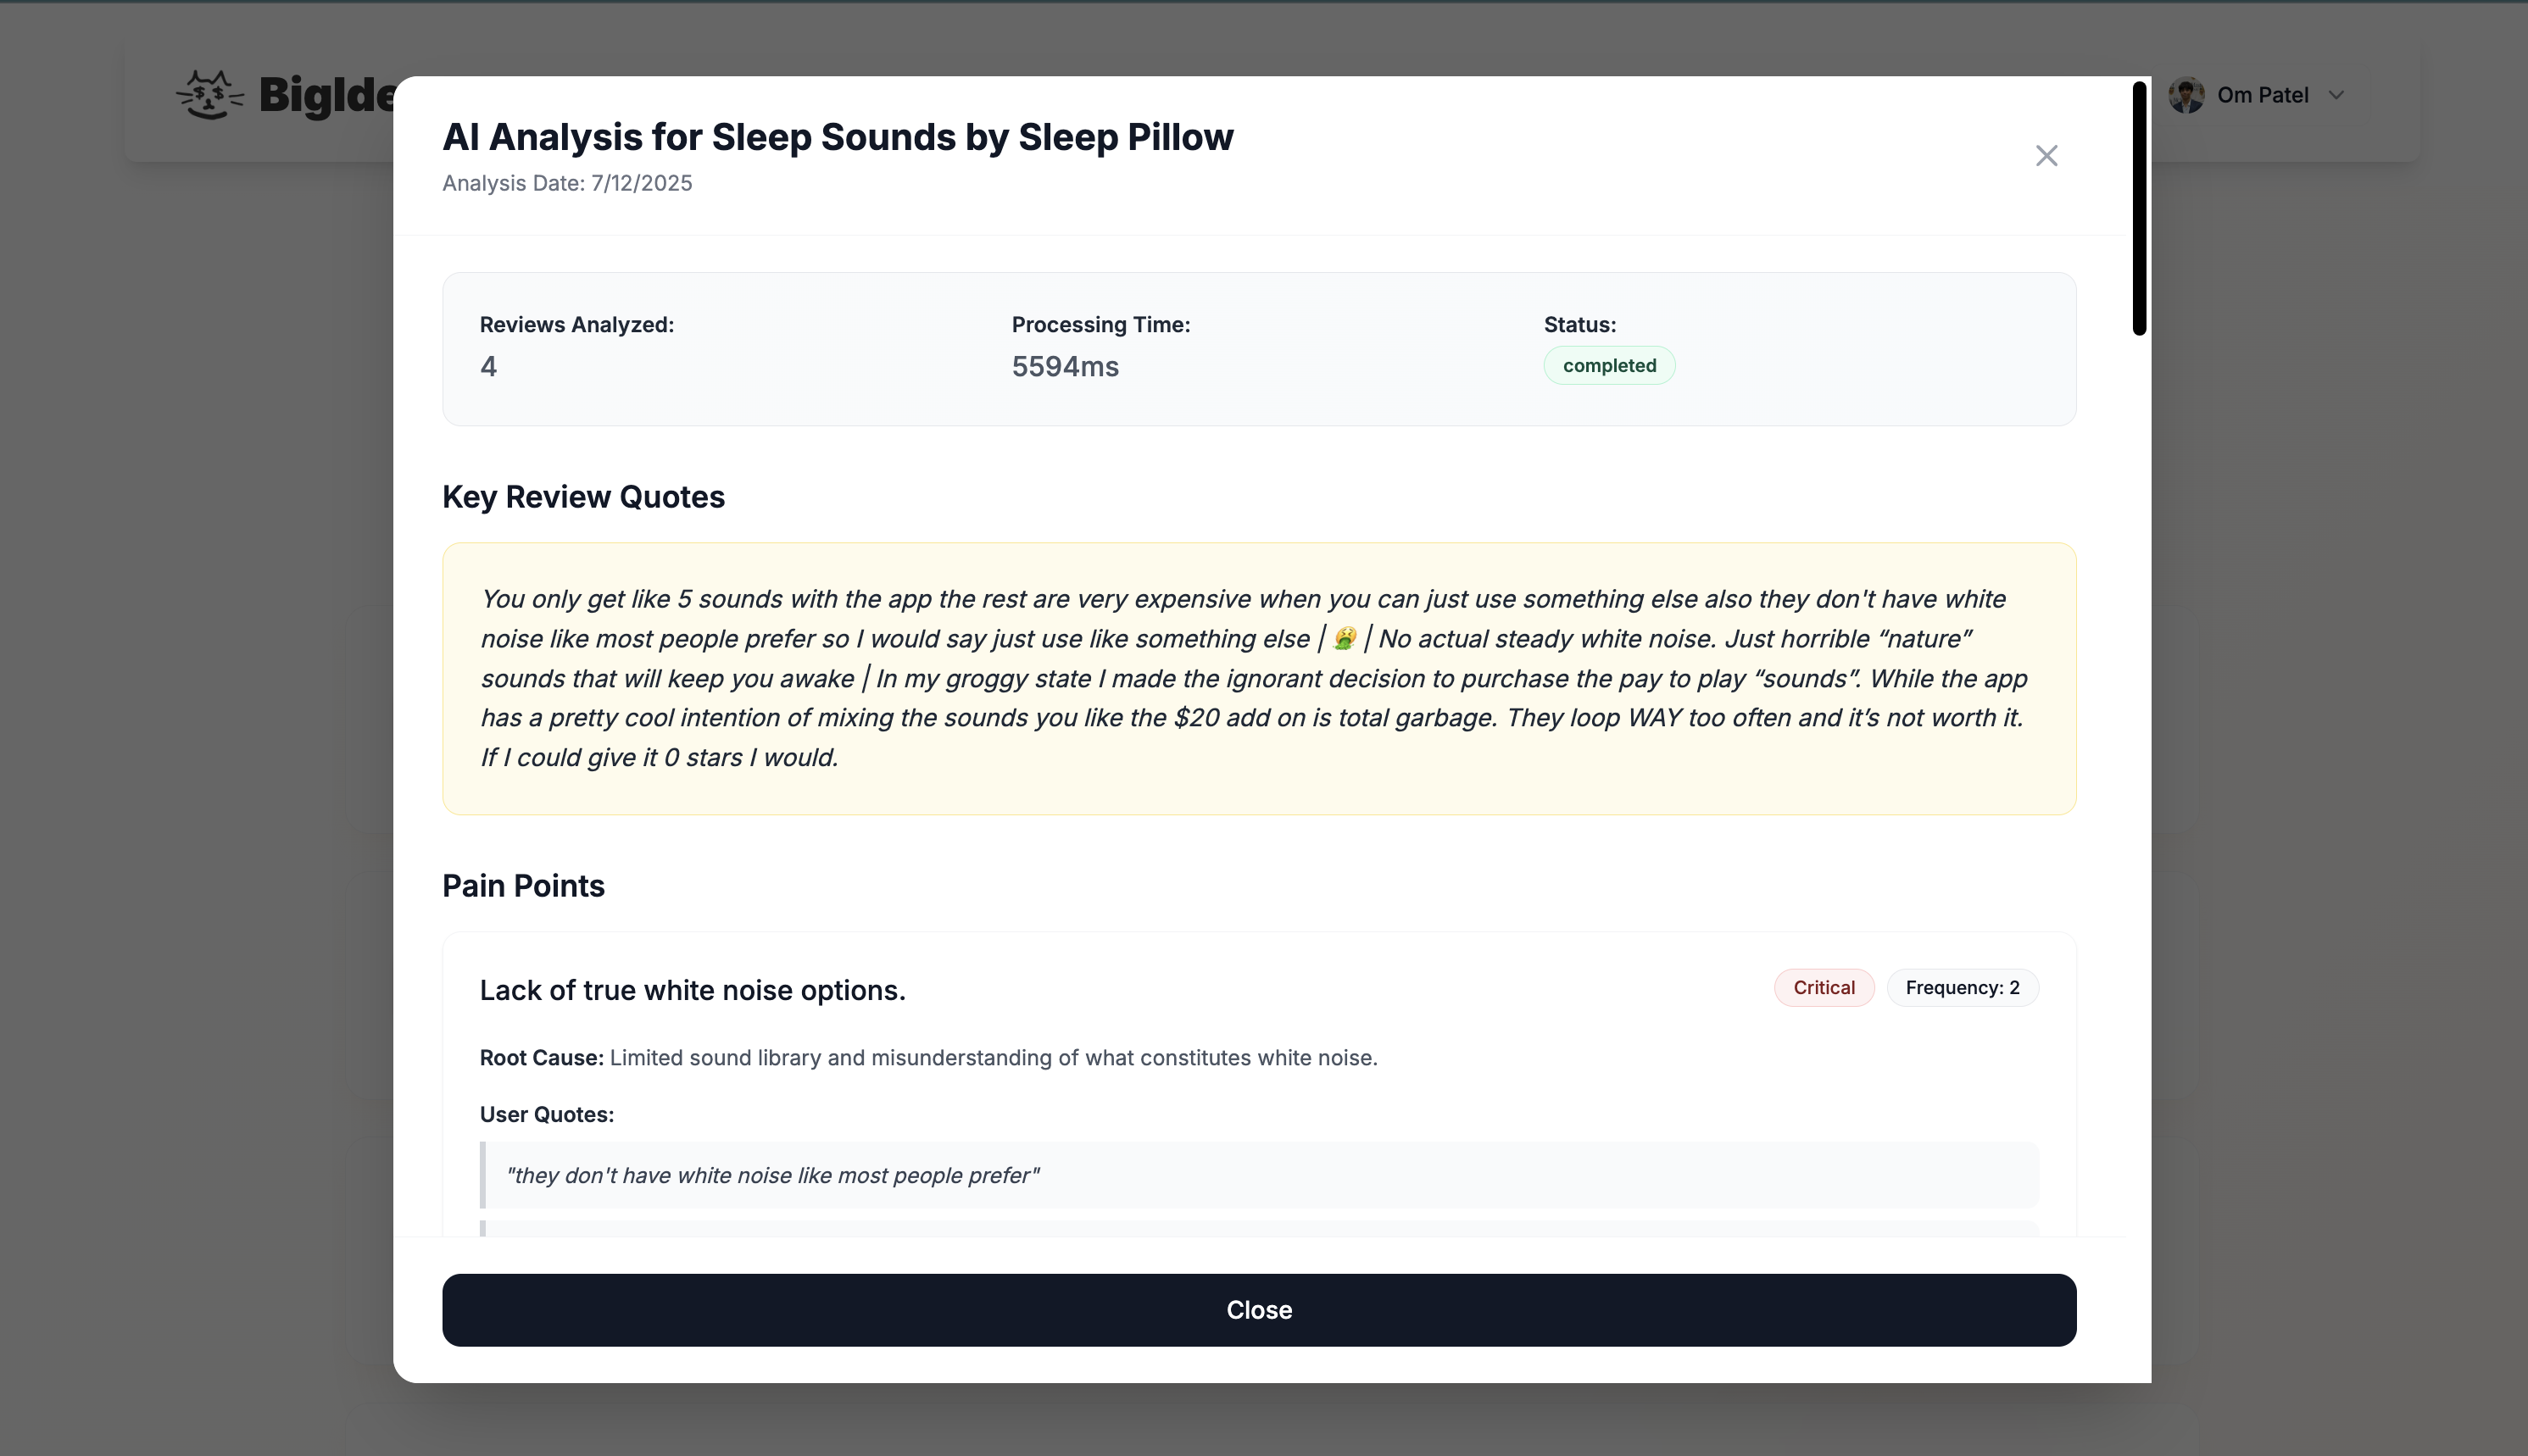The image size is (2528, 1456).
Task: Click the 'User Quotes:' label
Action: coord(547,1114)
